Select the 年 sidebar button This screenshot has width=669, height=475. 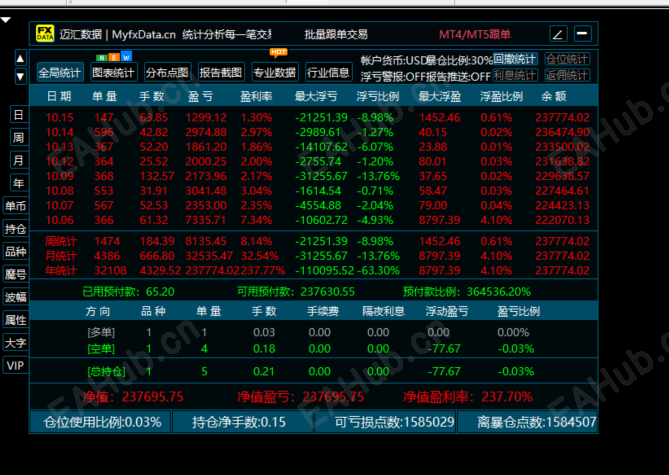[x=19, y=183]
